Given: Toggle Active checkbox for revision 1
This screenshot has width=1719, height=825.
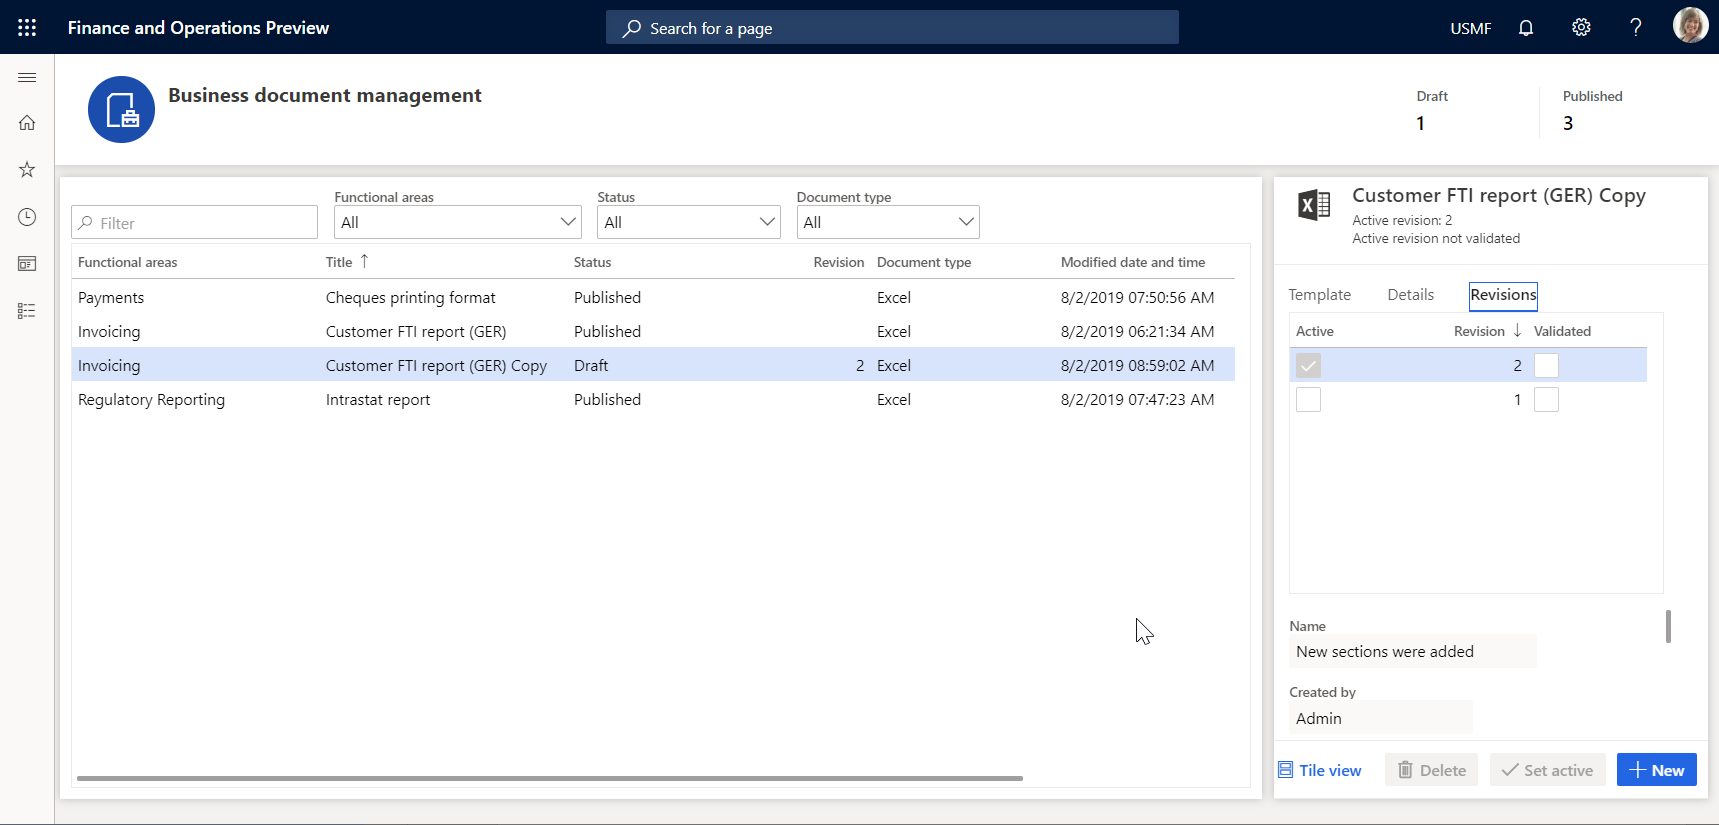Looking at the screenshot, I should tap(1308, 399).
